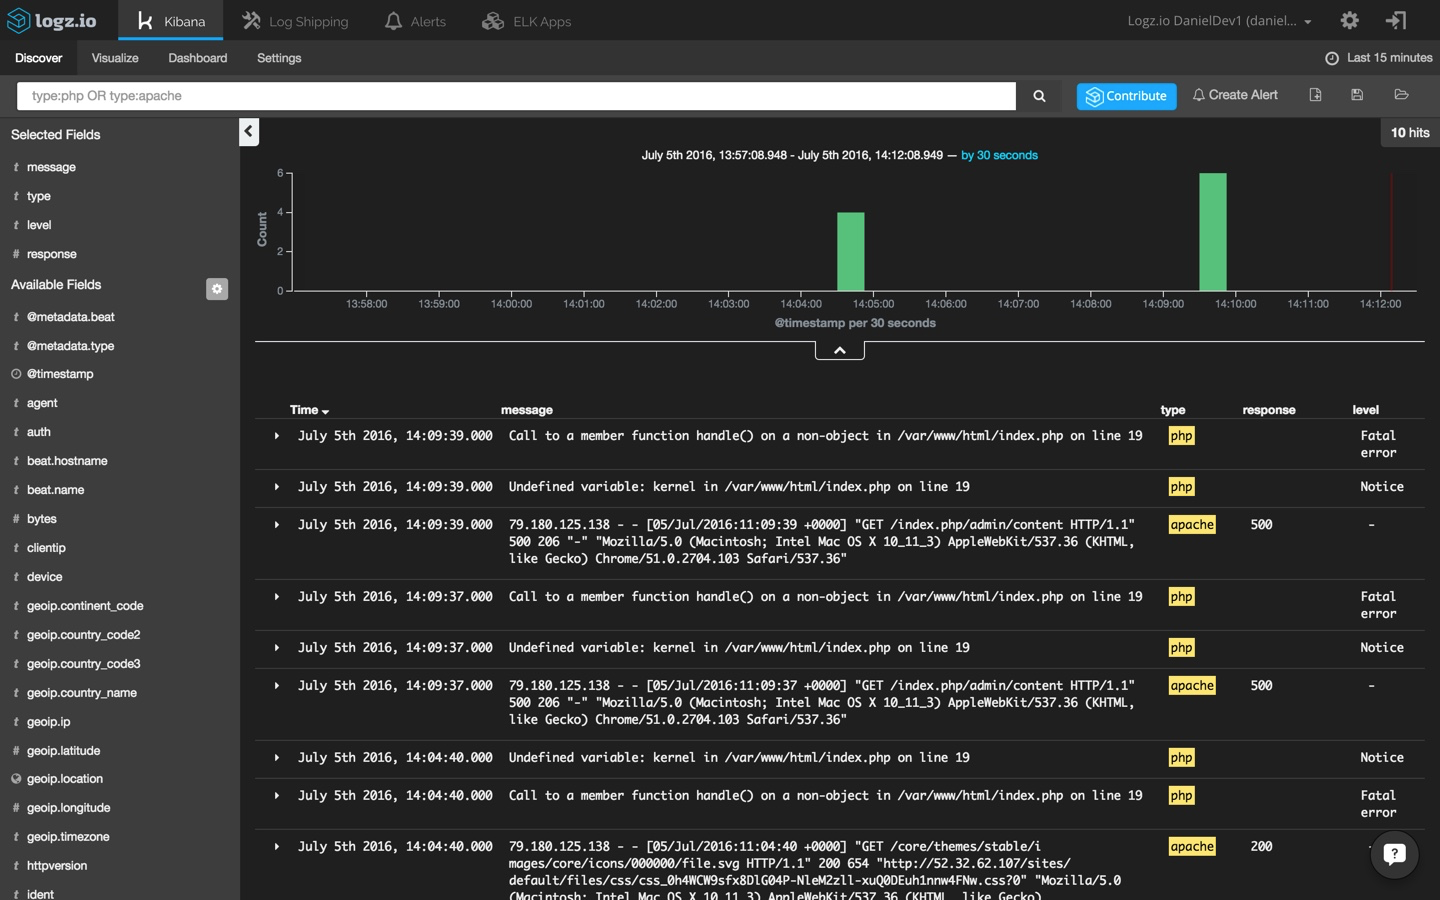Open the Available Fields gear filter

pyautogui.click(x=217, y=289)
